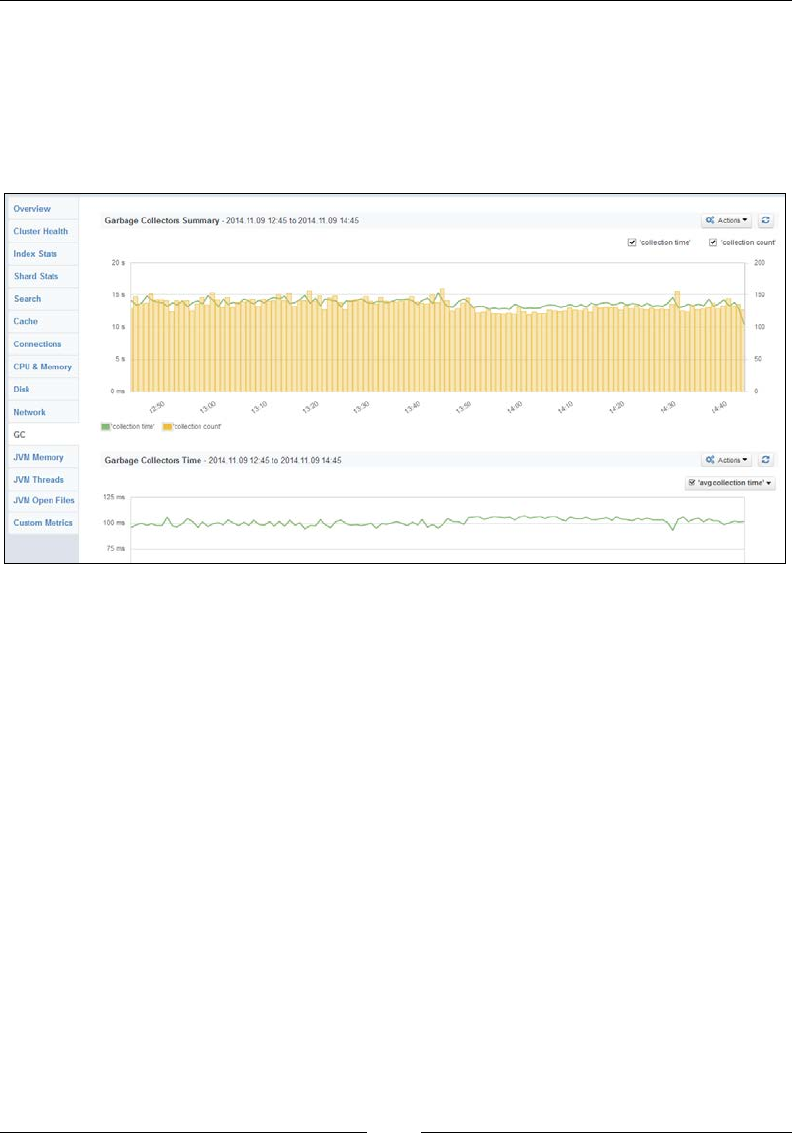
Task: Click gear icon in Time chart Actions
Action: click(710, 460)
